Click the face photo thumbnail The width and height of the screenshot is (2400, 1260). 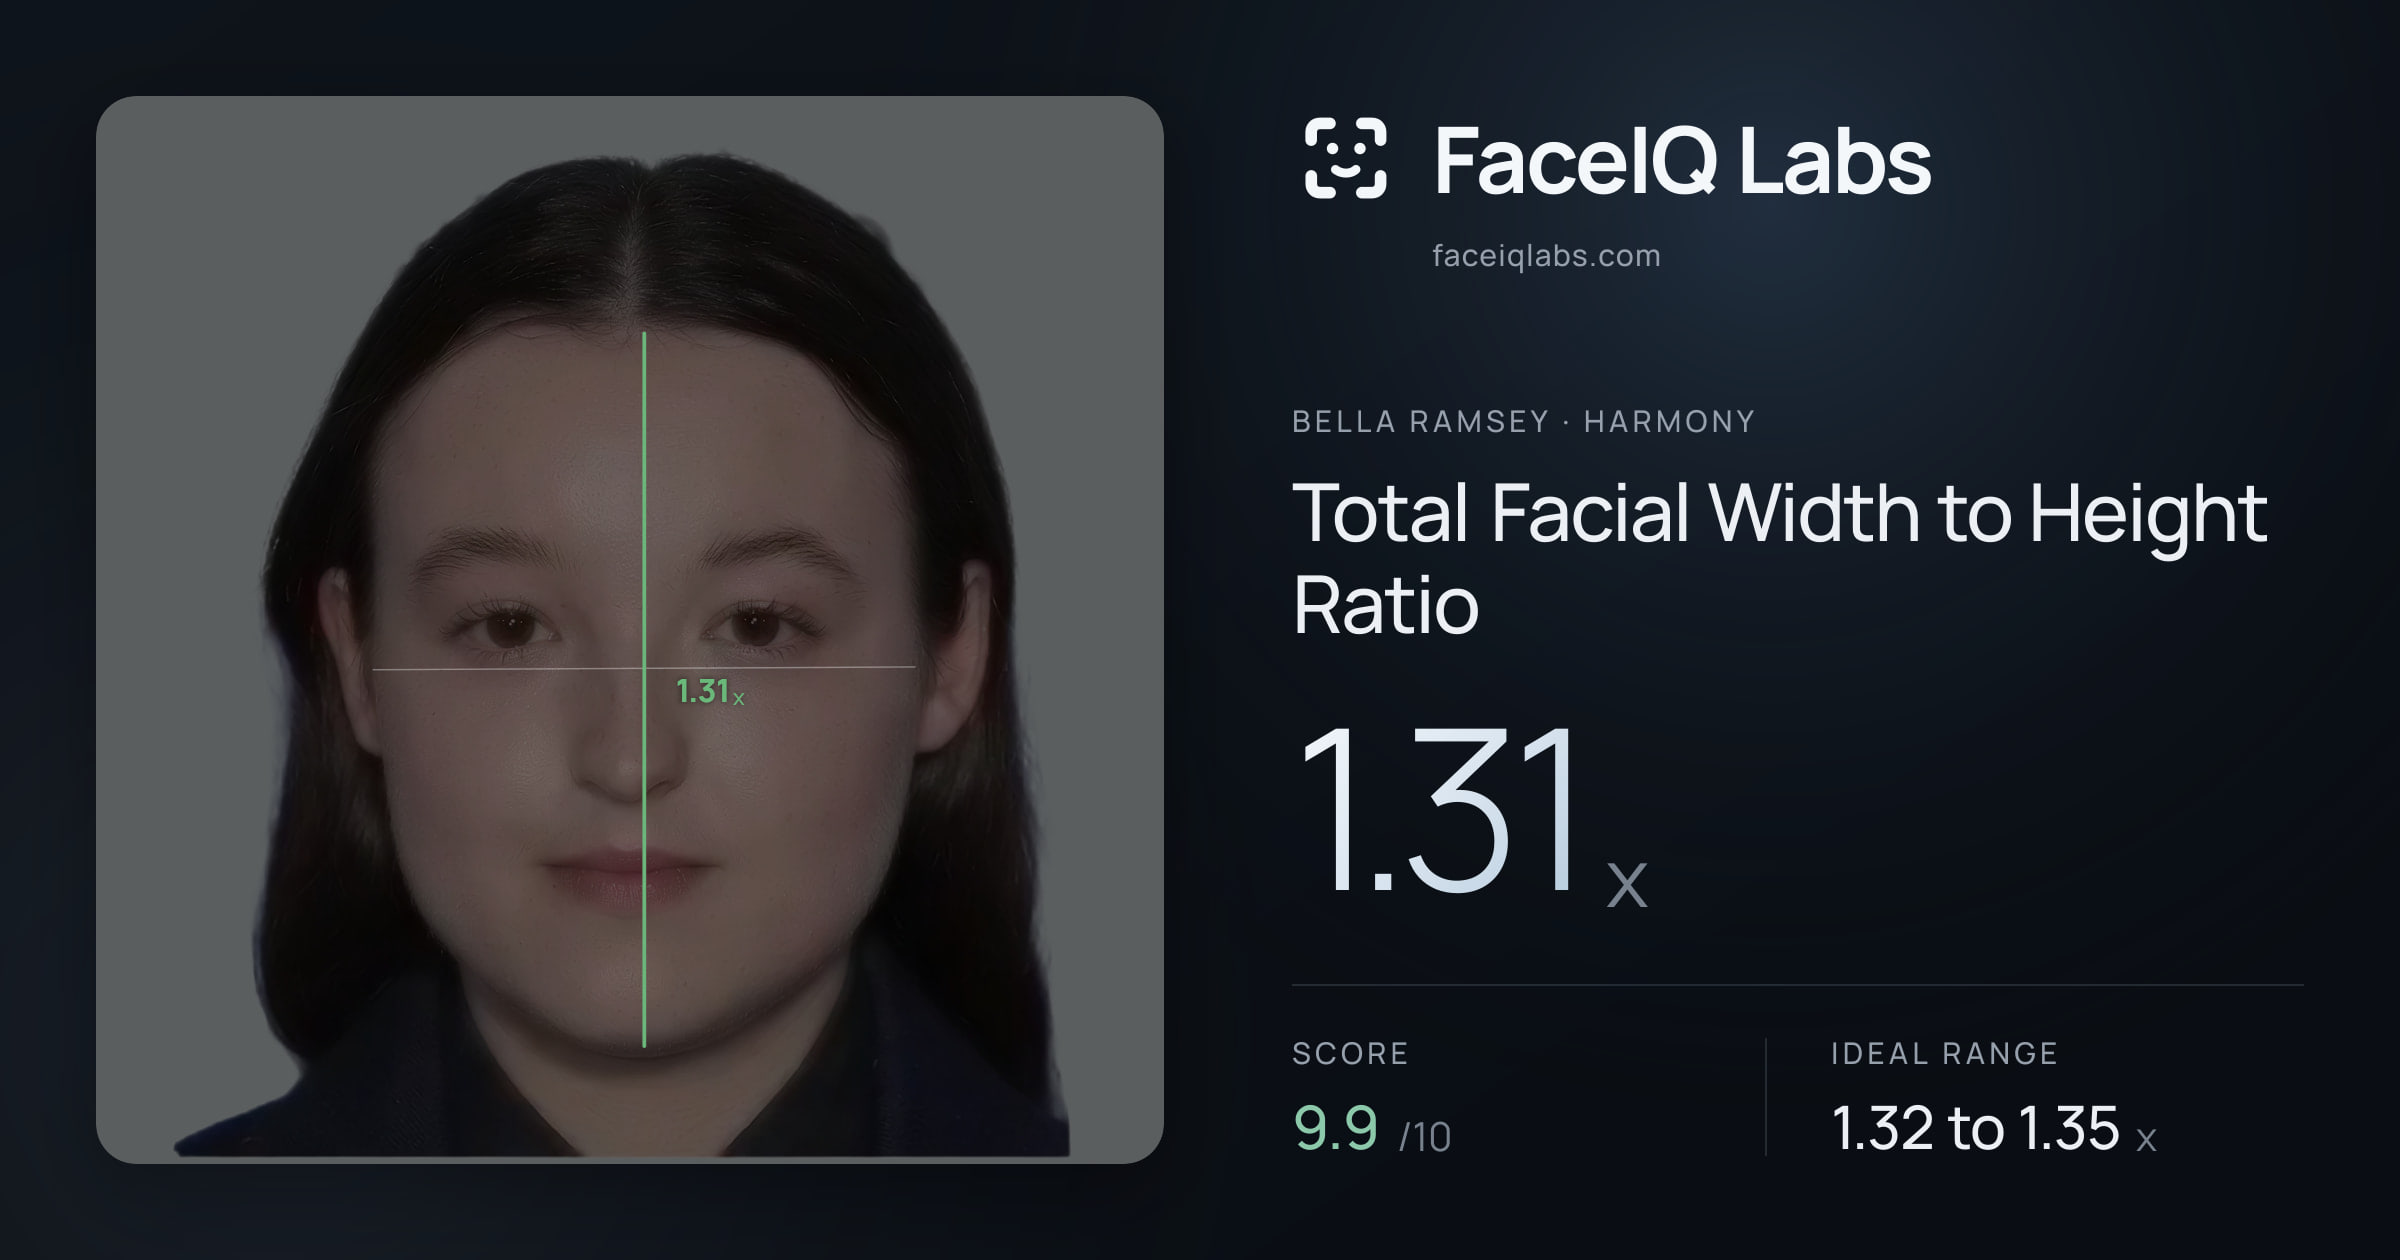click(630, 630)
